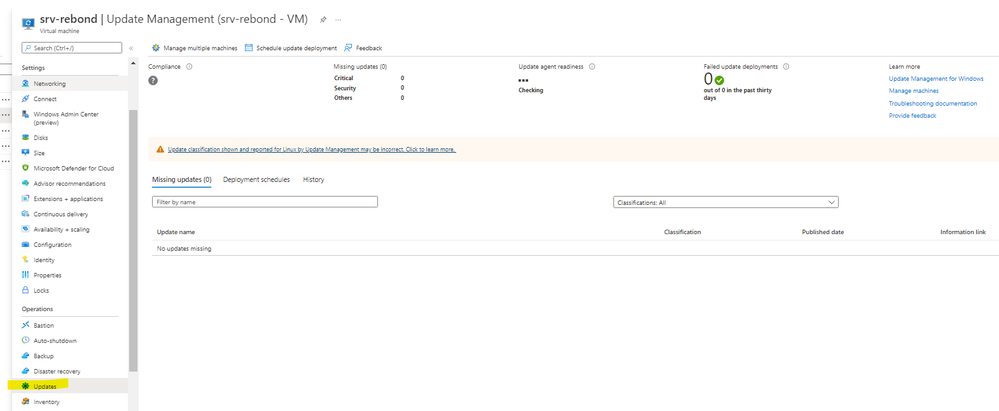Viewport: 999px width, 411px height.
Task: Click the Extensions + applications icon
Action: point(25,199)
